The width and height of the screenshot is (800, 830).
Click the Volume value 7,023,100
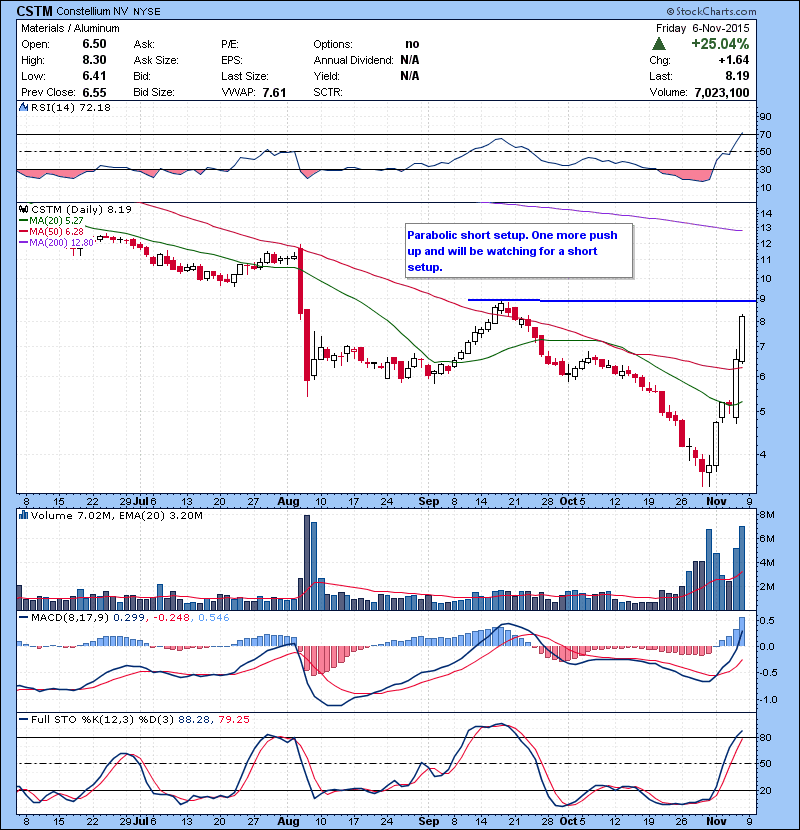click(x=722, y=92)
